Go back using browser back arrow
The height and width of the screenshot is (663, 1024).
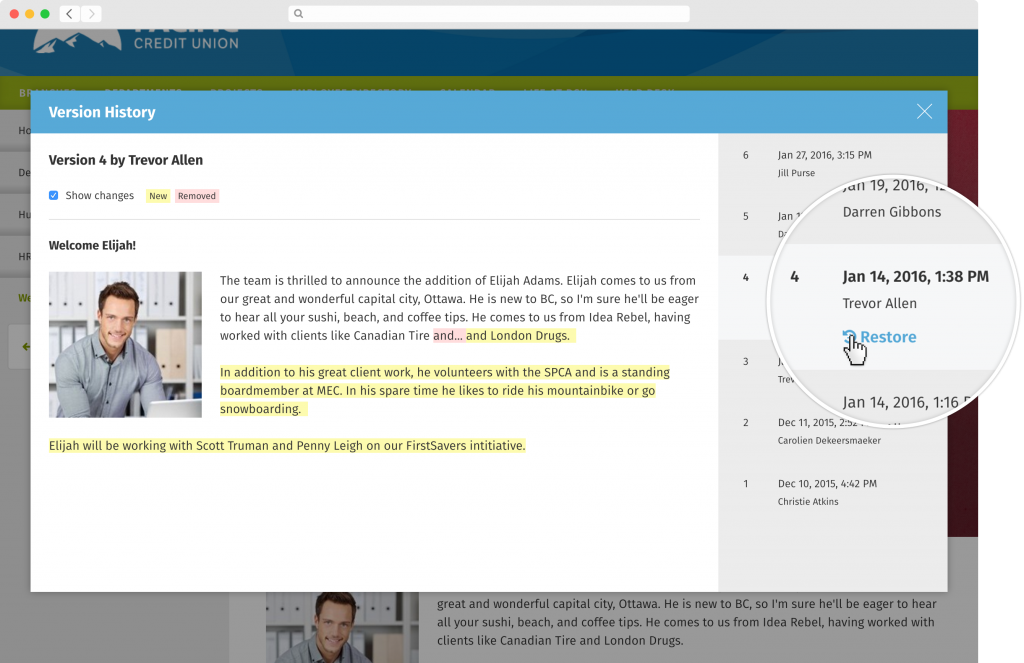69,14
